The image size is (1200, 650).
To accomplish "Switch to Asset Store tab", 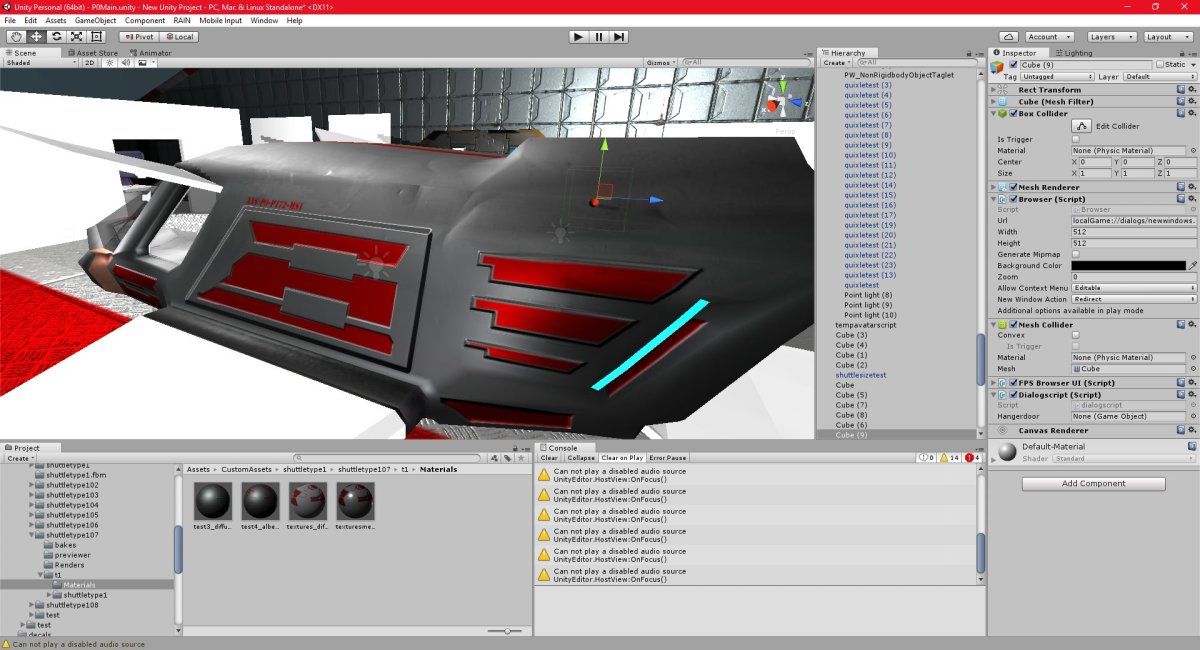I will (x=93, y=53).
